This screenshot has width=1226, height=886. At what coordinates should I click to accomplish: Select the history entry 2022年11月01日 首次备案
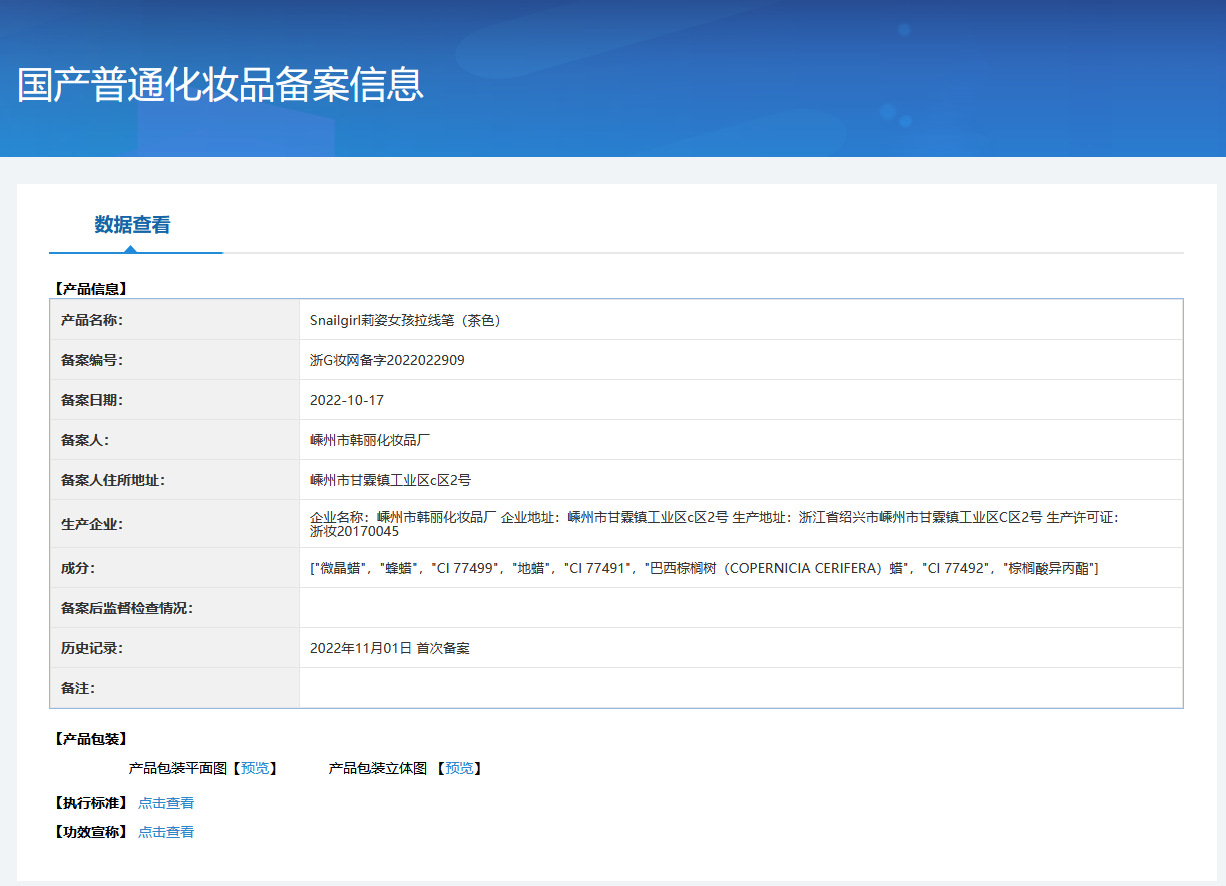(x=390, y=648)
